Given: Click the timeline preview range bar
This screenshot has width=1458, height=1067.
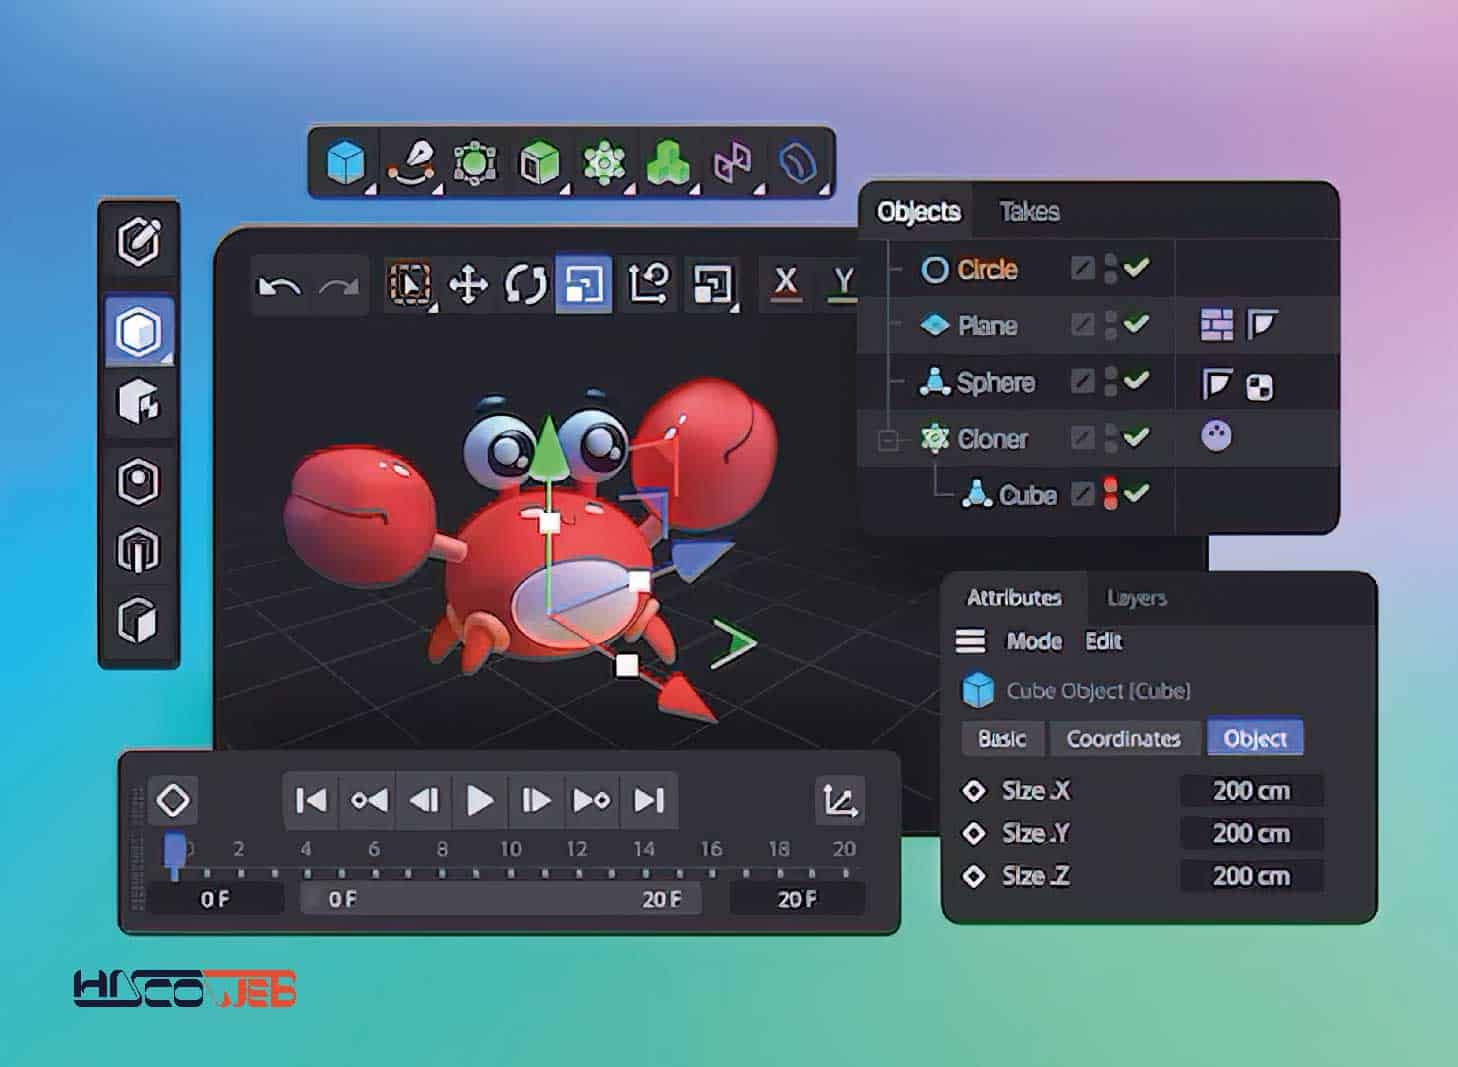Looking at the screenshot, I should [502, 899].
